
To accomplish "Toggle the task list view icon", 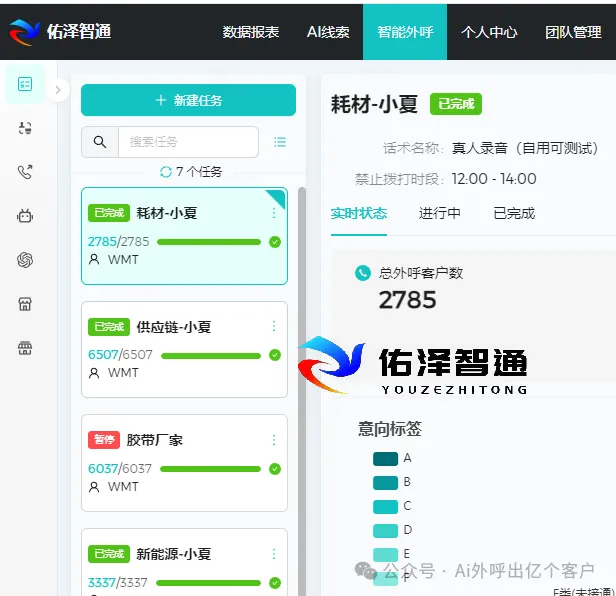I will [x=280, y=142].
